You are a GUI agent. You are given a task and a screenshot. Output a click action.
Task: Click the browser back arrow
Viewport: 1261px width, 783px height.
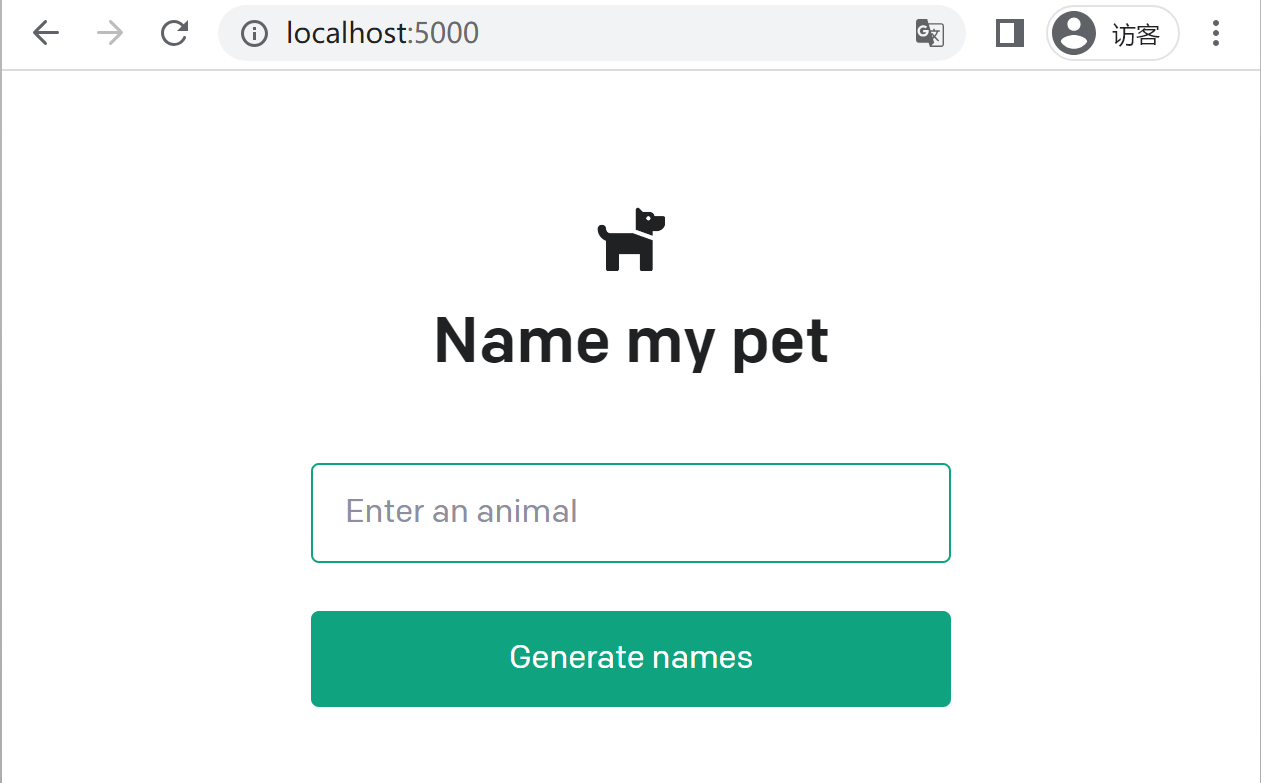[46, 33]
